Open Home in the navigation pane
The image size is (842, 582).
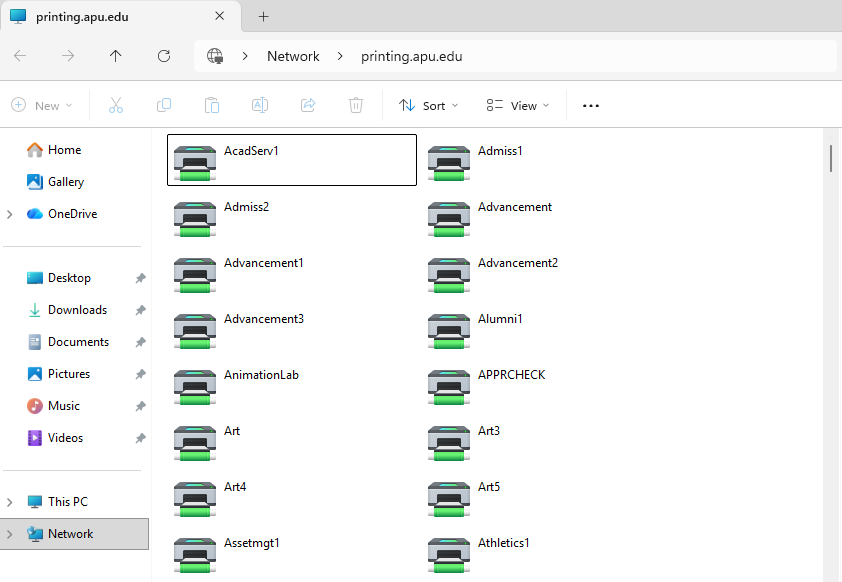coord(54,150)
